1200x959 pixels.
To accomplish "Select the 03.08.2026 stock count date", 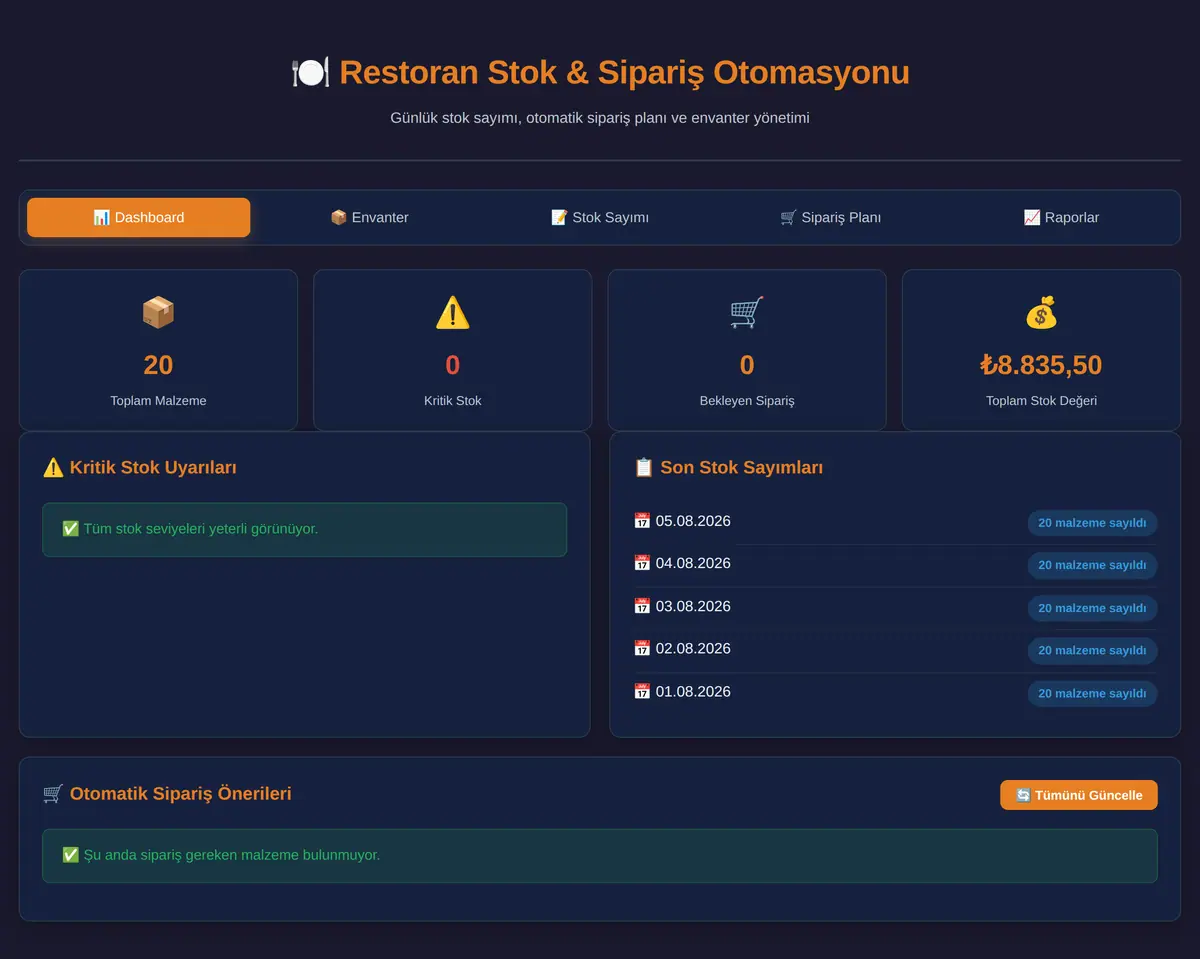I will (693, 606).
